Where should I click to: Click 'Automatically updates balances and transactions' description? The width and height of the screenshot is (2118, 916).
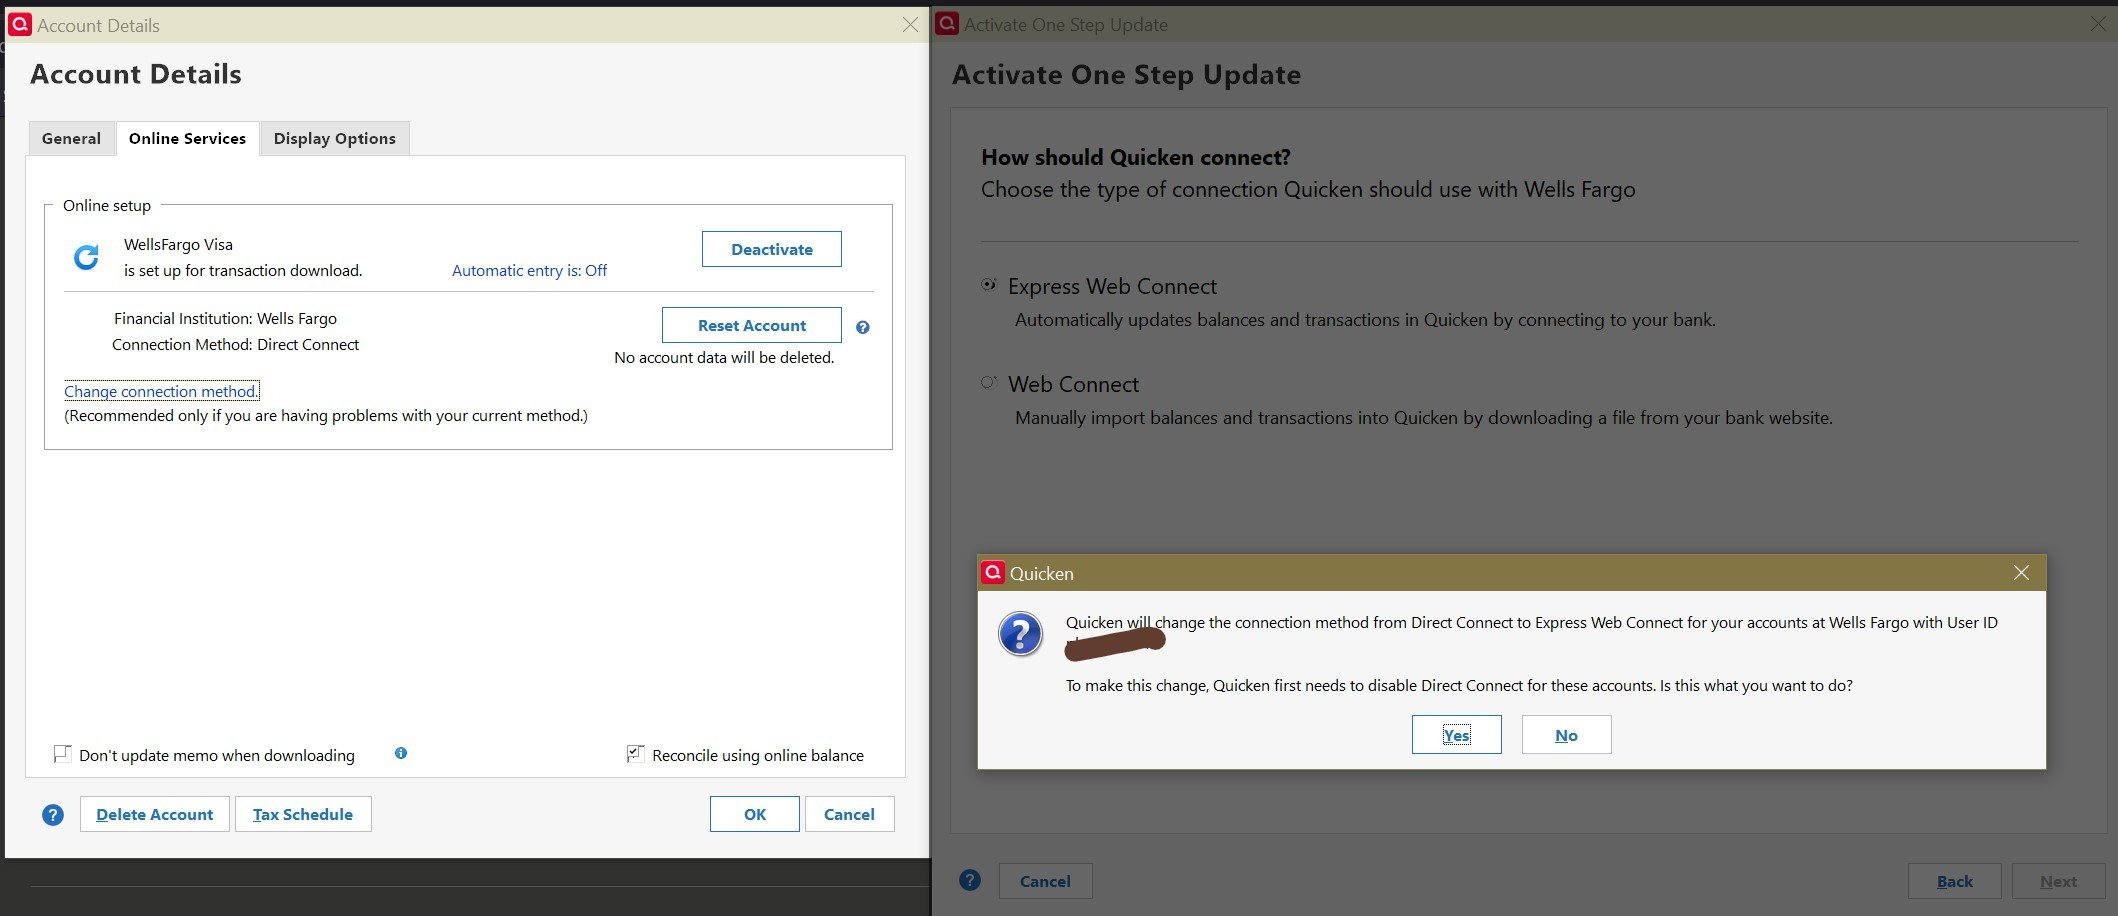click(1365, 320)
